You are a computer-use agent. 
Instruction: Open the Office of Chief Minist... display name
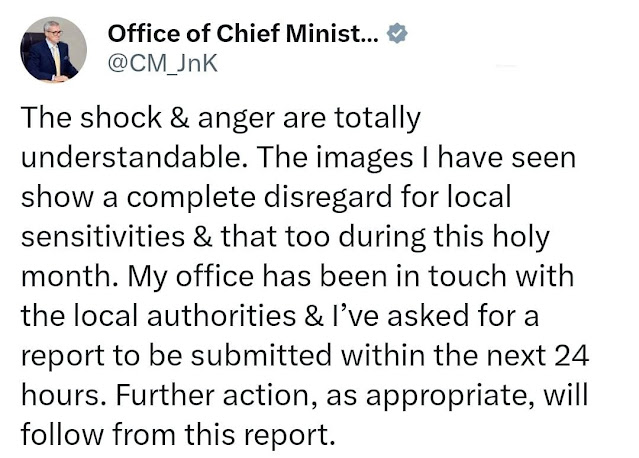pos(243,33)
